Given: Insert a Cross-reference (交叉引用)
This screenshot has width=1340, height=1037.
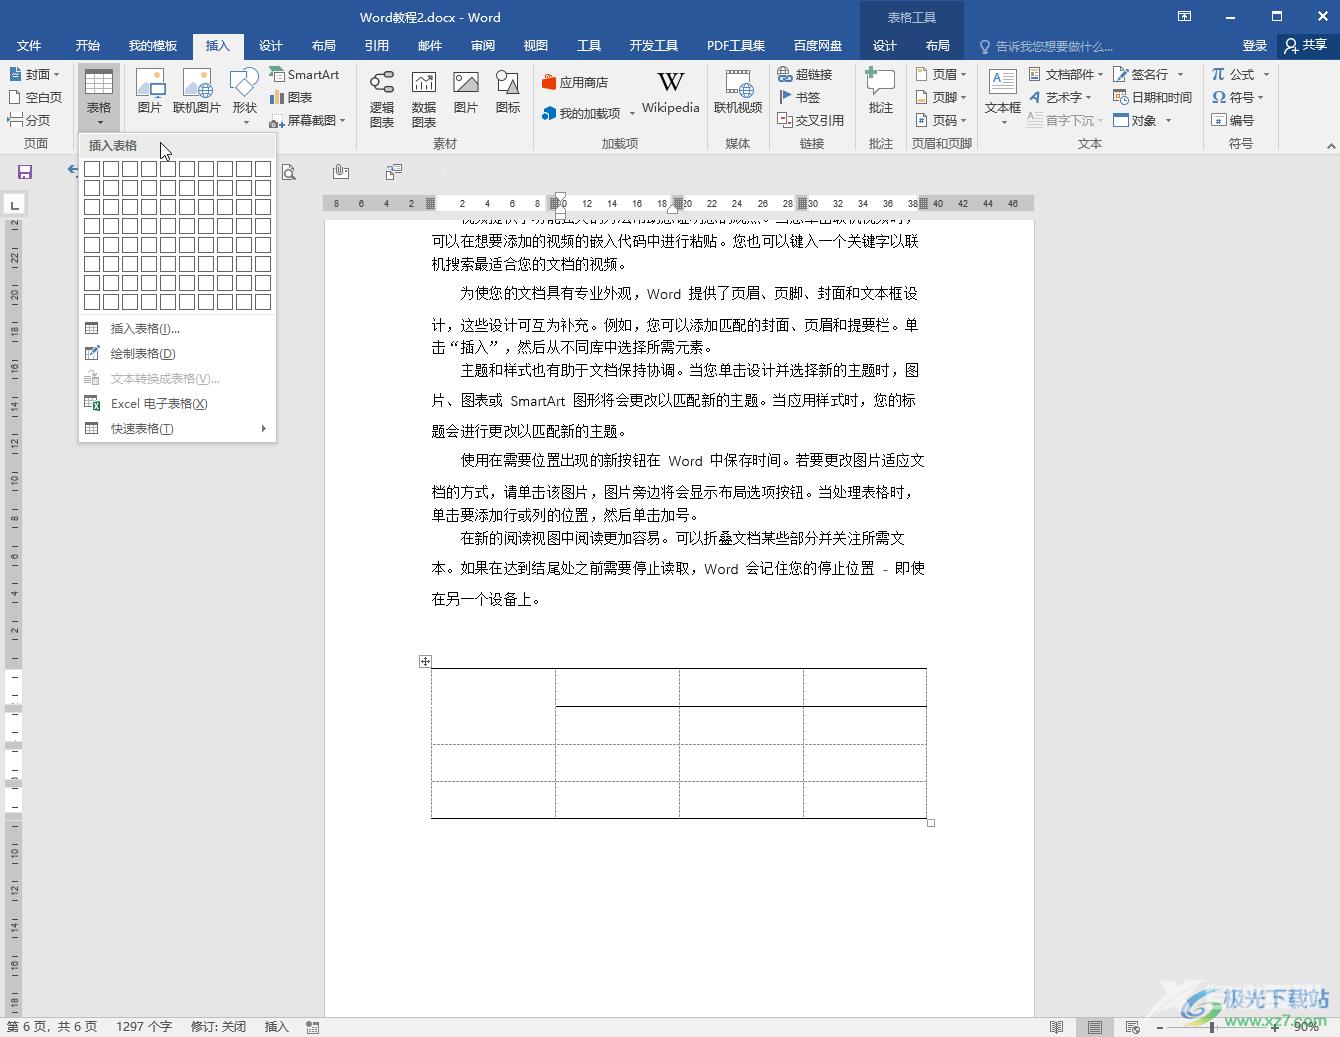Looking at the screenshot, I should [811, 120].
